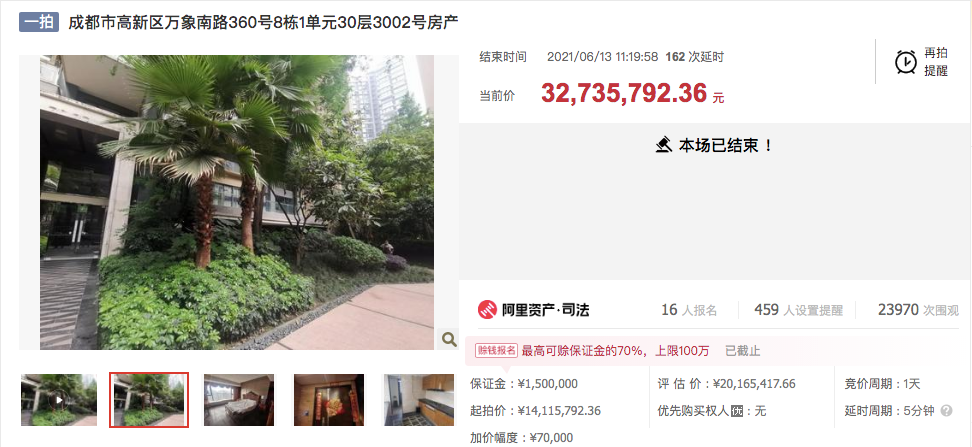Click the 阿里资产·司法 logo
This screenshot has width=972, height=447.
click(x=532, y=310)
